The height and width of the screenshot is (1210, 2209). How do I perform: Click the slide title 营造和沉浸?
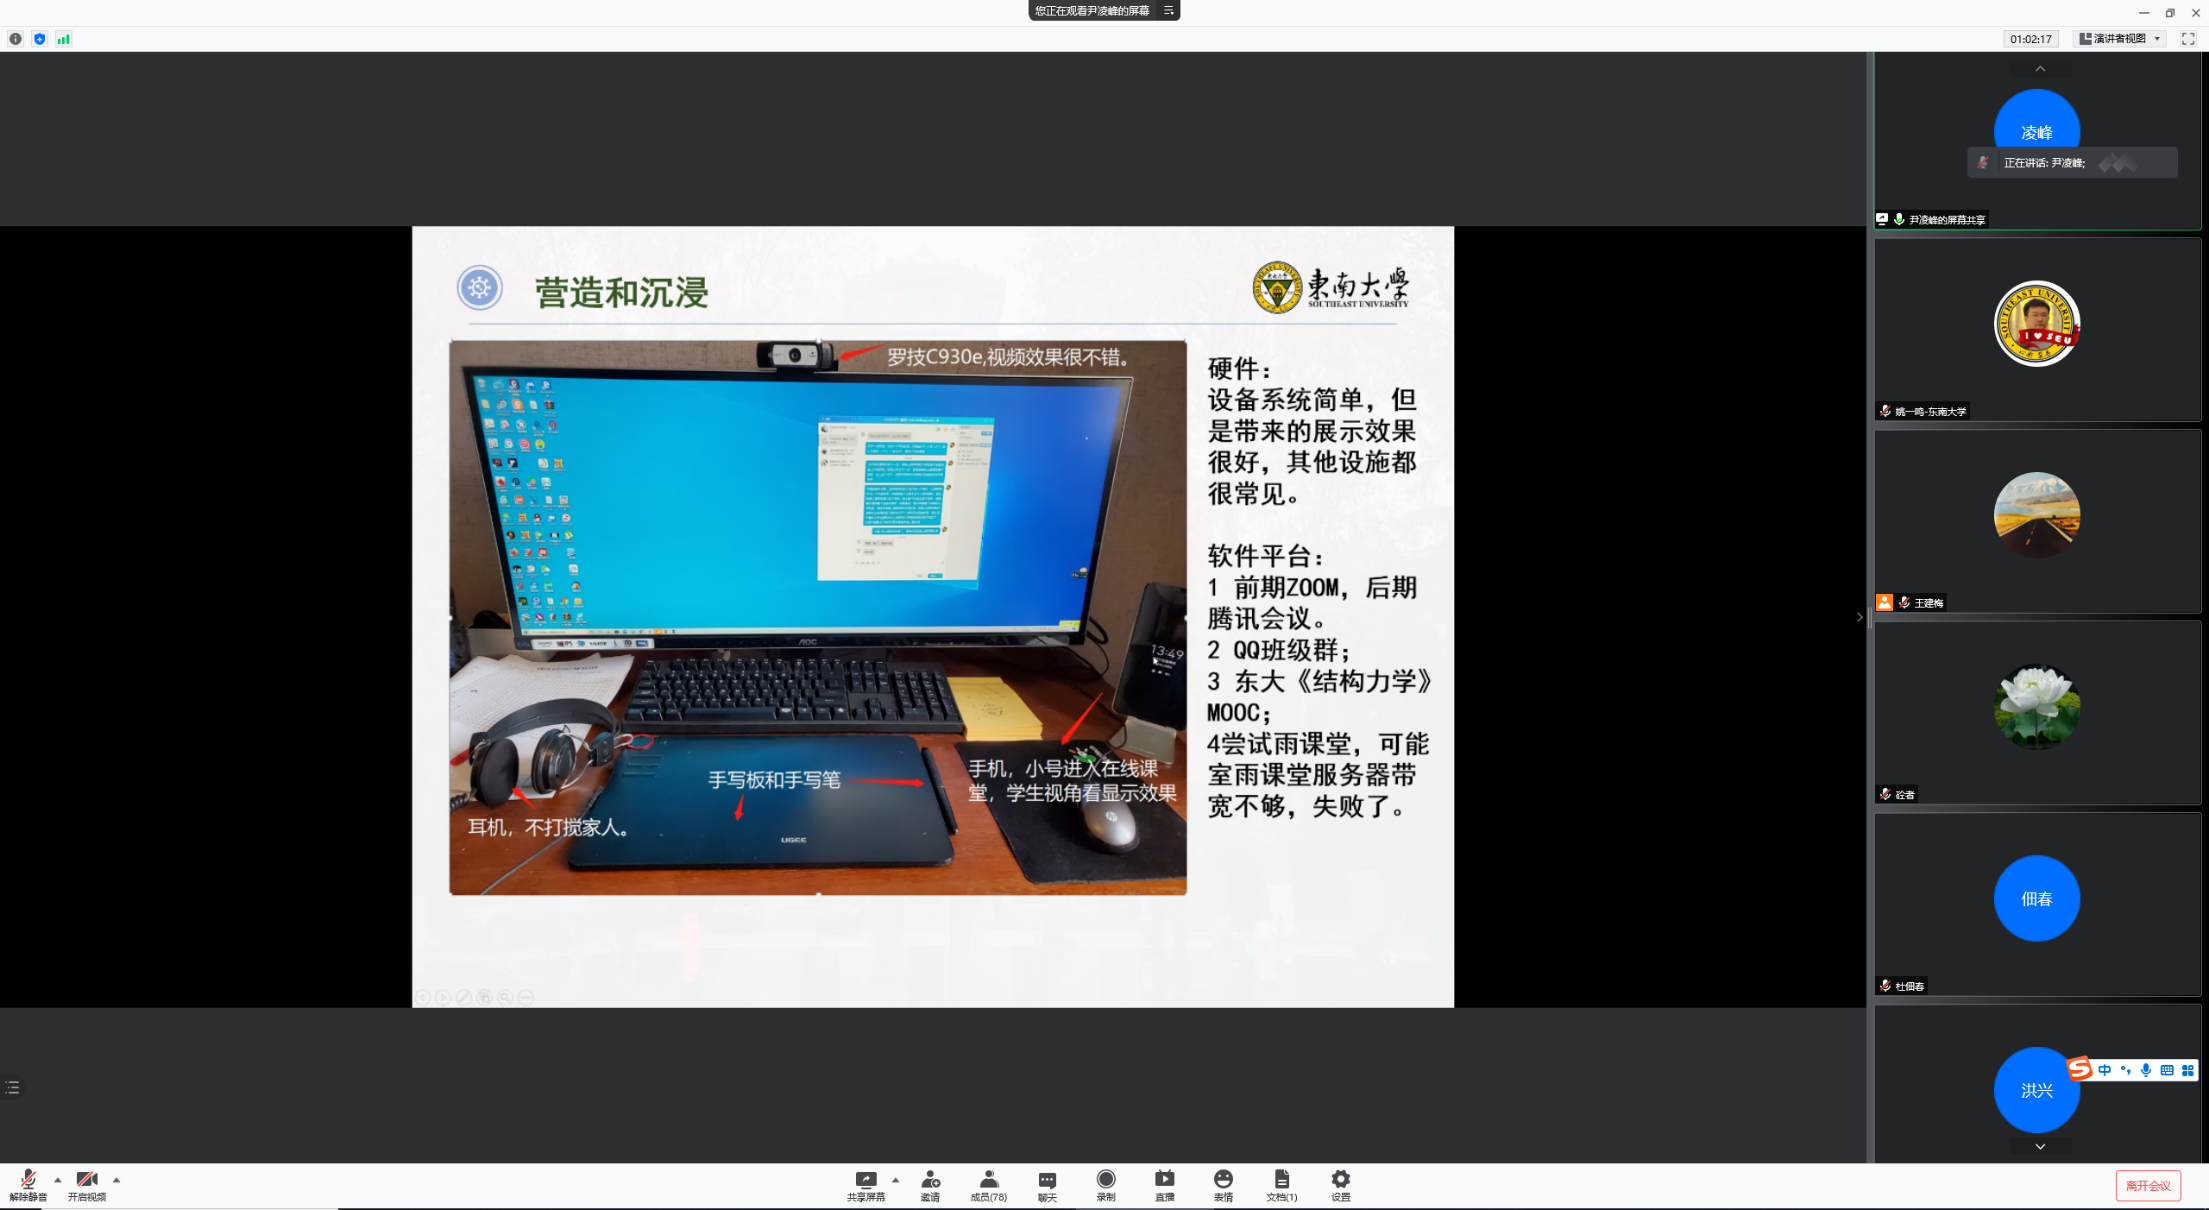tap(622, 292)
